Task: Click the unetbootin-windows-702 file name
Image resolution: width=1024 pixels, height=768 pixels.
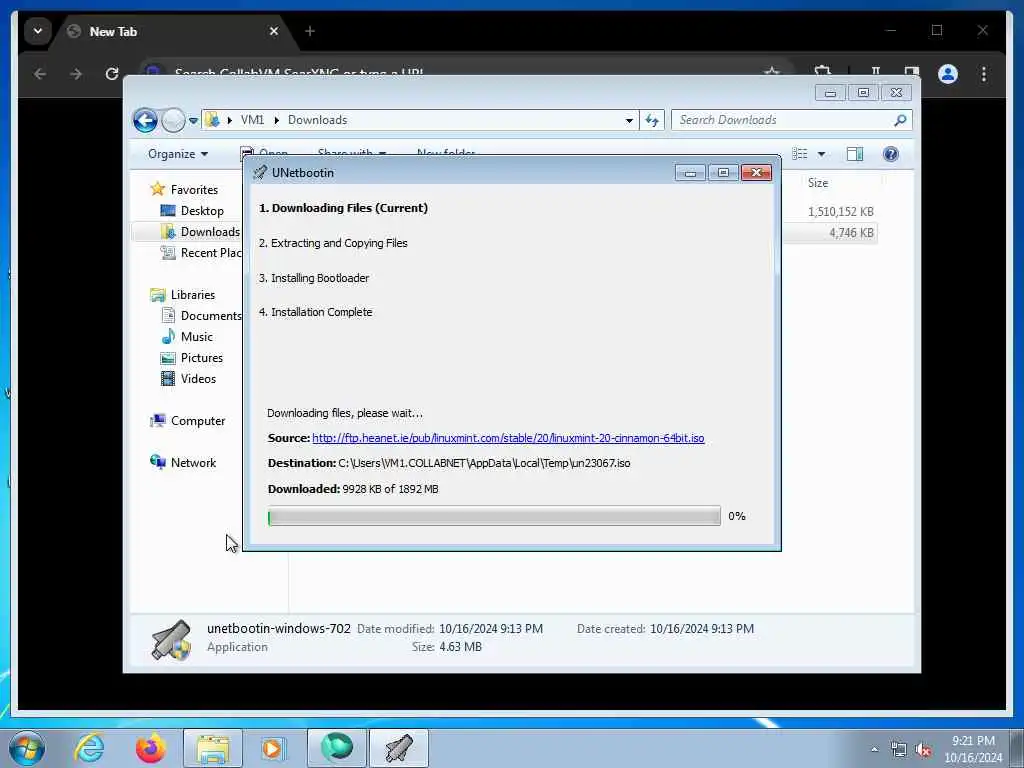Action: [x=279, y=628]
